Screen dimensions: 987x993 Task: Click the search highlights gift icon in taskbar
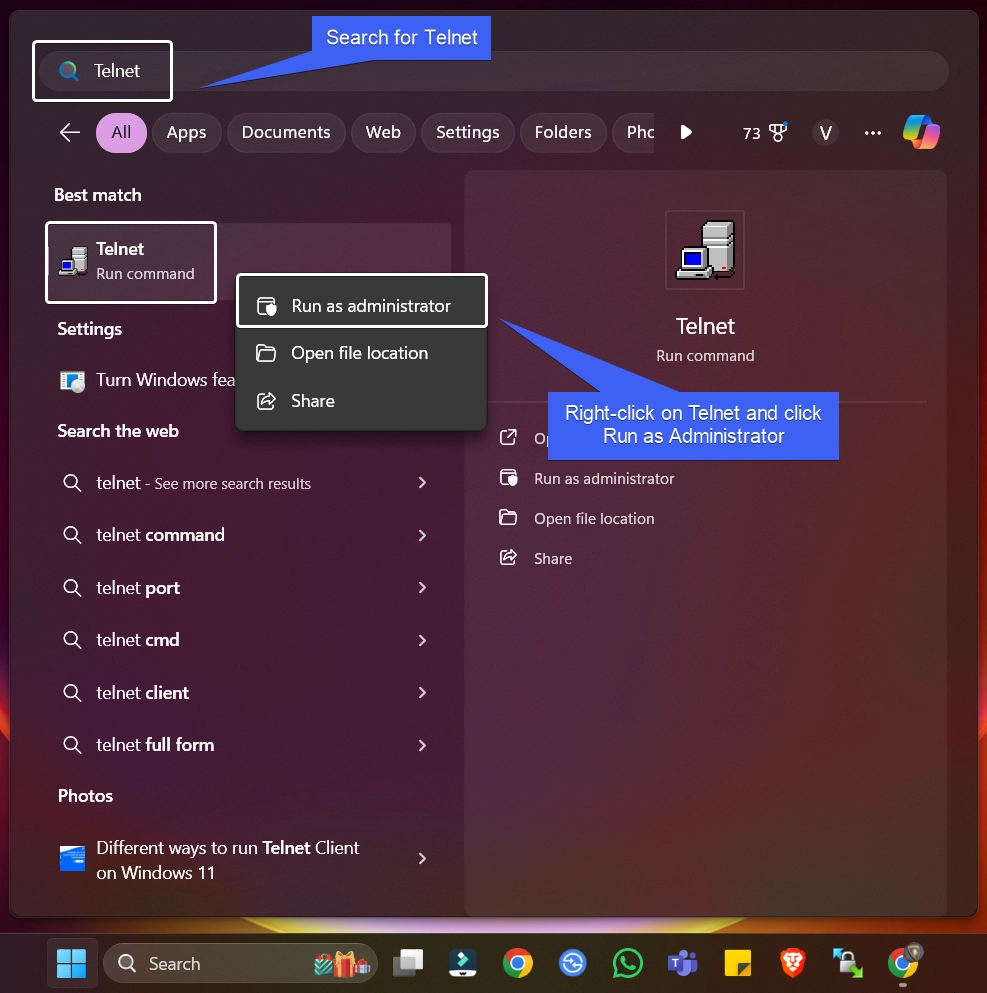(343, 964)
